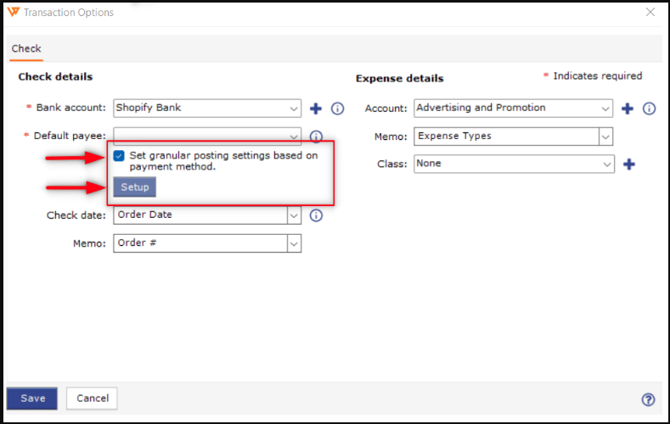Click info icon beside Default payee
The width and height of the screenshot is (670, 424).
[316, 136]
